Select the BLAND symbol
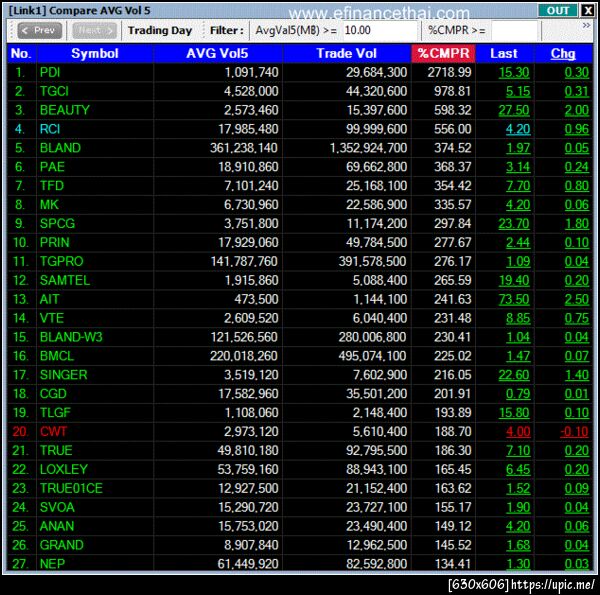The height and width of the screenshot is (595, 600). point(60,148)
